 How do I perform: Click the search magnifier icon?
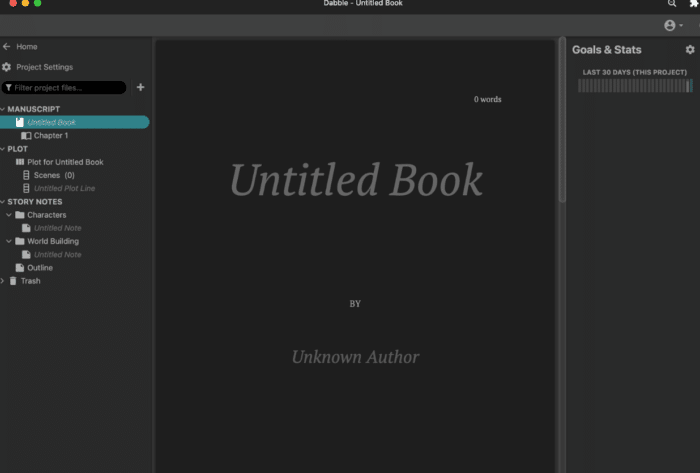(672, 3)
